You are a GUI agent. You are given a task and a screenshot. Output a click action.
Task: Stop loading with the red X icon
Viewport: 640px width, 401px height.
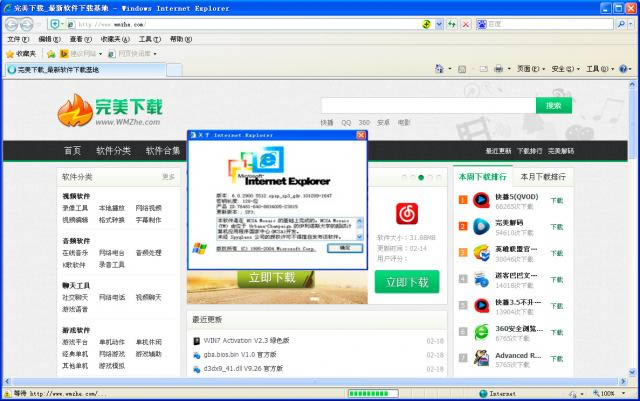click(x=465, y=25)
